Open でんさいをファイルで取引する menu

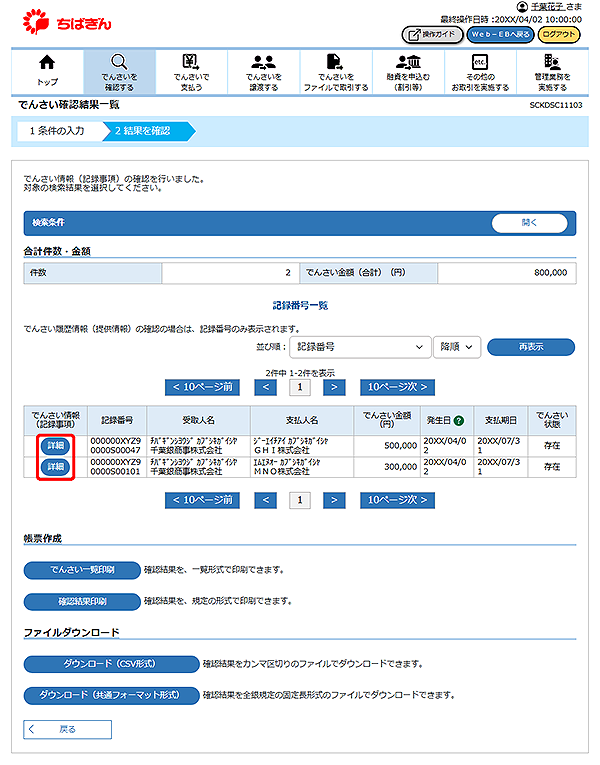[336, 72]
